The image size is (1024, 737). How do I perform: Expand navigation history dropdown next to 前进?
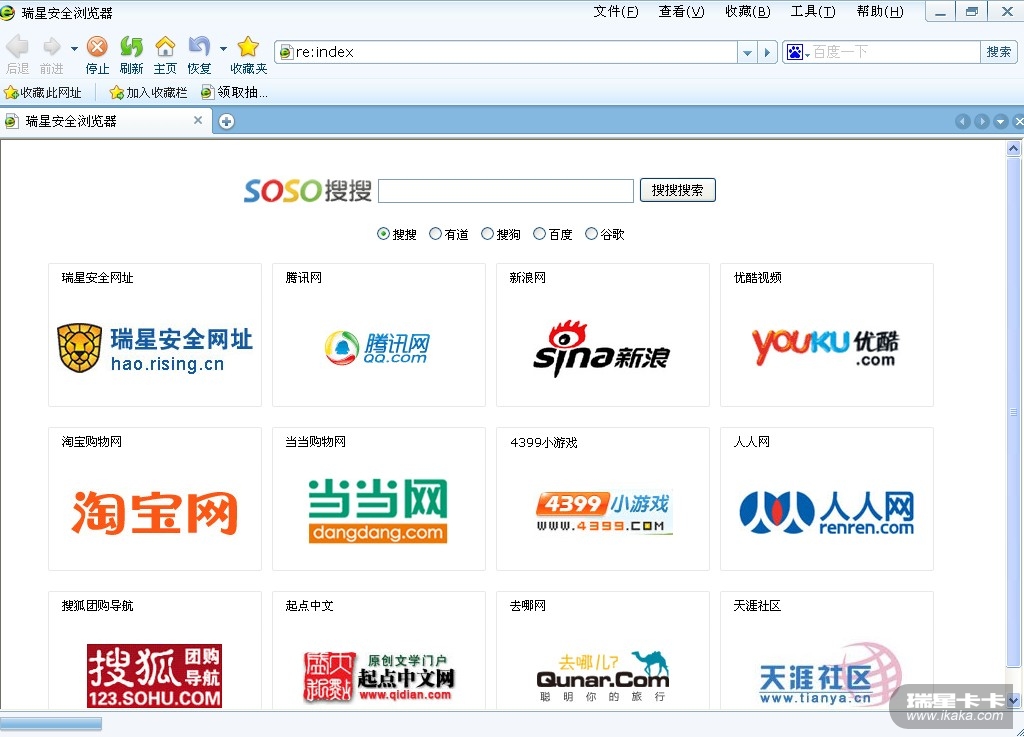pos(74,48)
